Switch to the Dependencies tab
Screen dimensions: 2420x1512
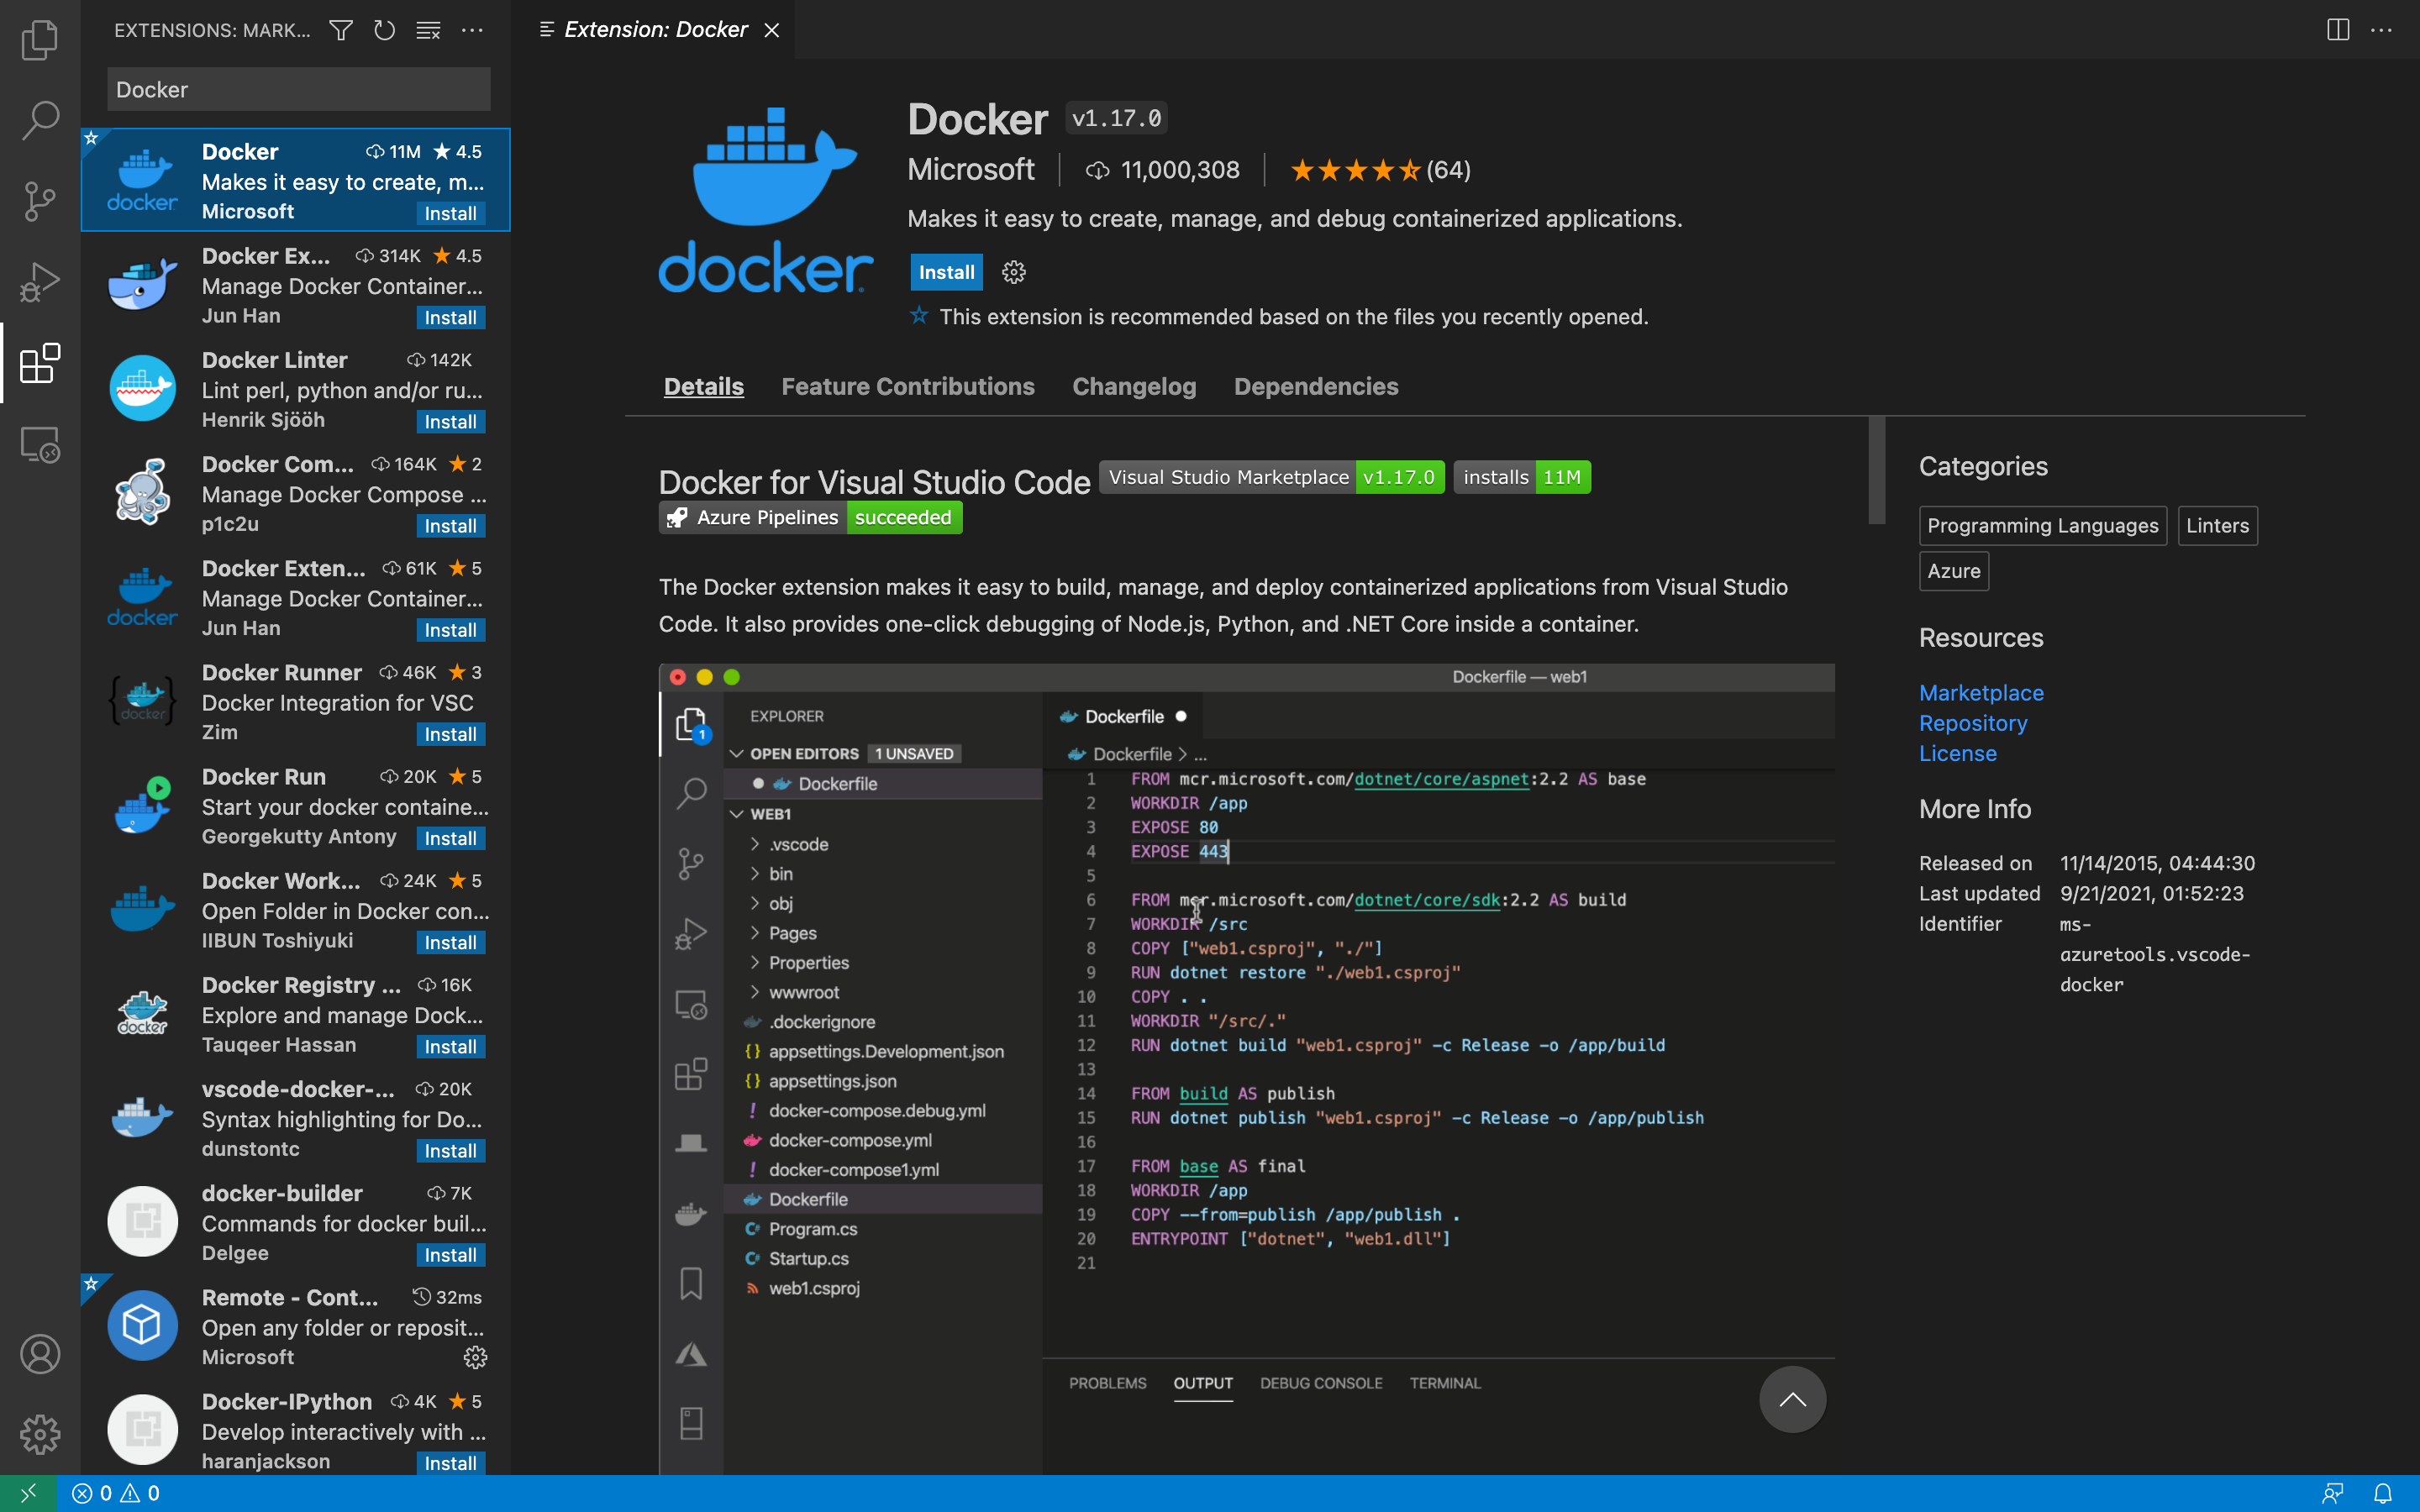(1316, 387)
